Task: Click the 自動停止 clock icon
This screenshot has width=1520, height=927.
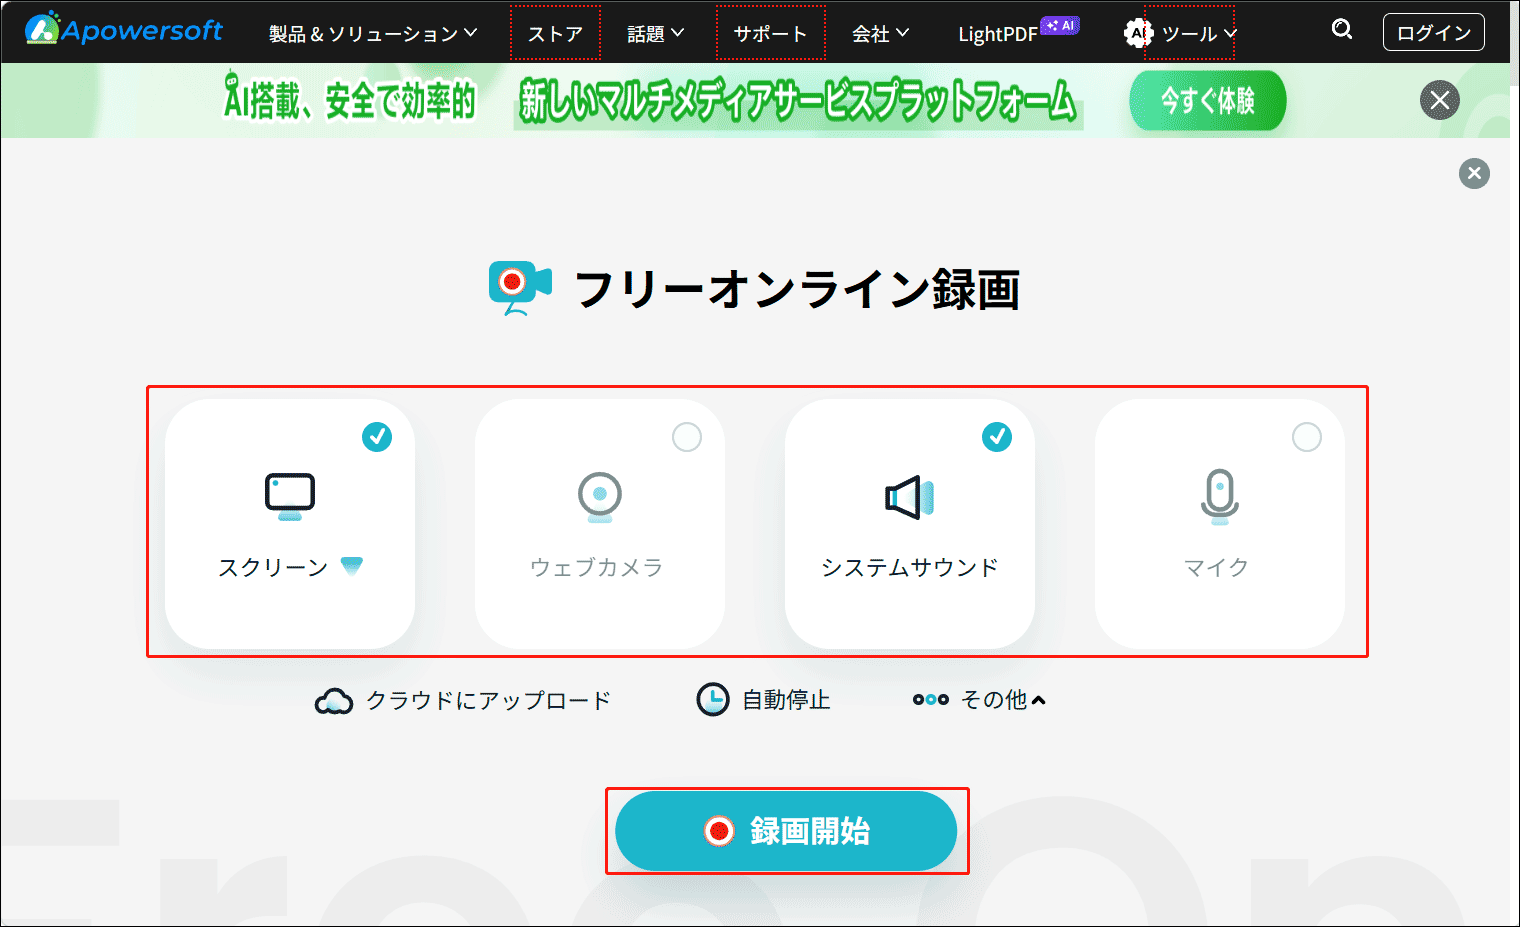Action: click(712, 699)
